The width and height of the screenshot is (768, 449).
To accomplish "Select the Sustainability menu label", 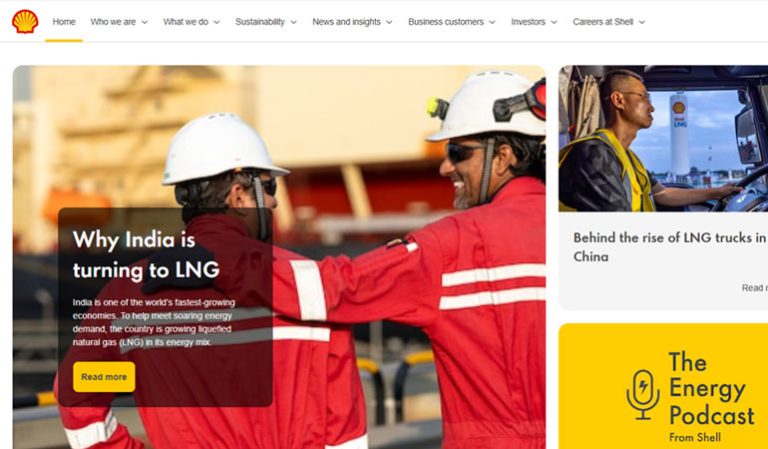I will pyautogui.click(x=260, y=22).
